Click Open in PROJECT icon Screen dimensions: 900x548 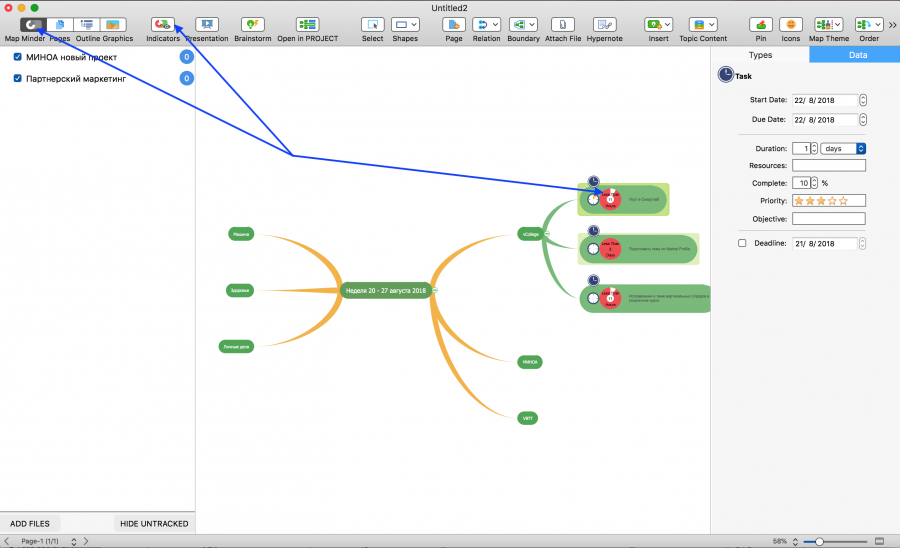click(308, 24)
